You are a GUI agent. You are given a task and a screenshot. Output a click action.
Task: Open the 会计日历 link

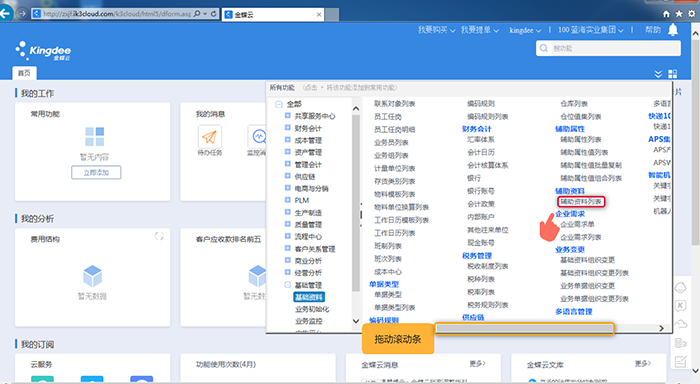tap(481, 152)
